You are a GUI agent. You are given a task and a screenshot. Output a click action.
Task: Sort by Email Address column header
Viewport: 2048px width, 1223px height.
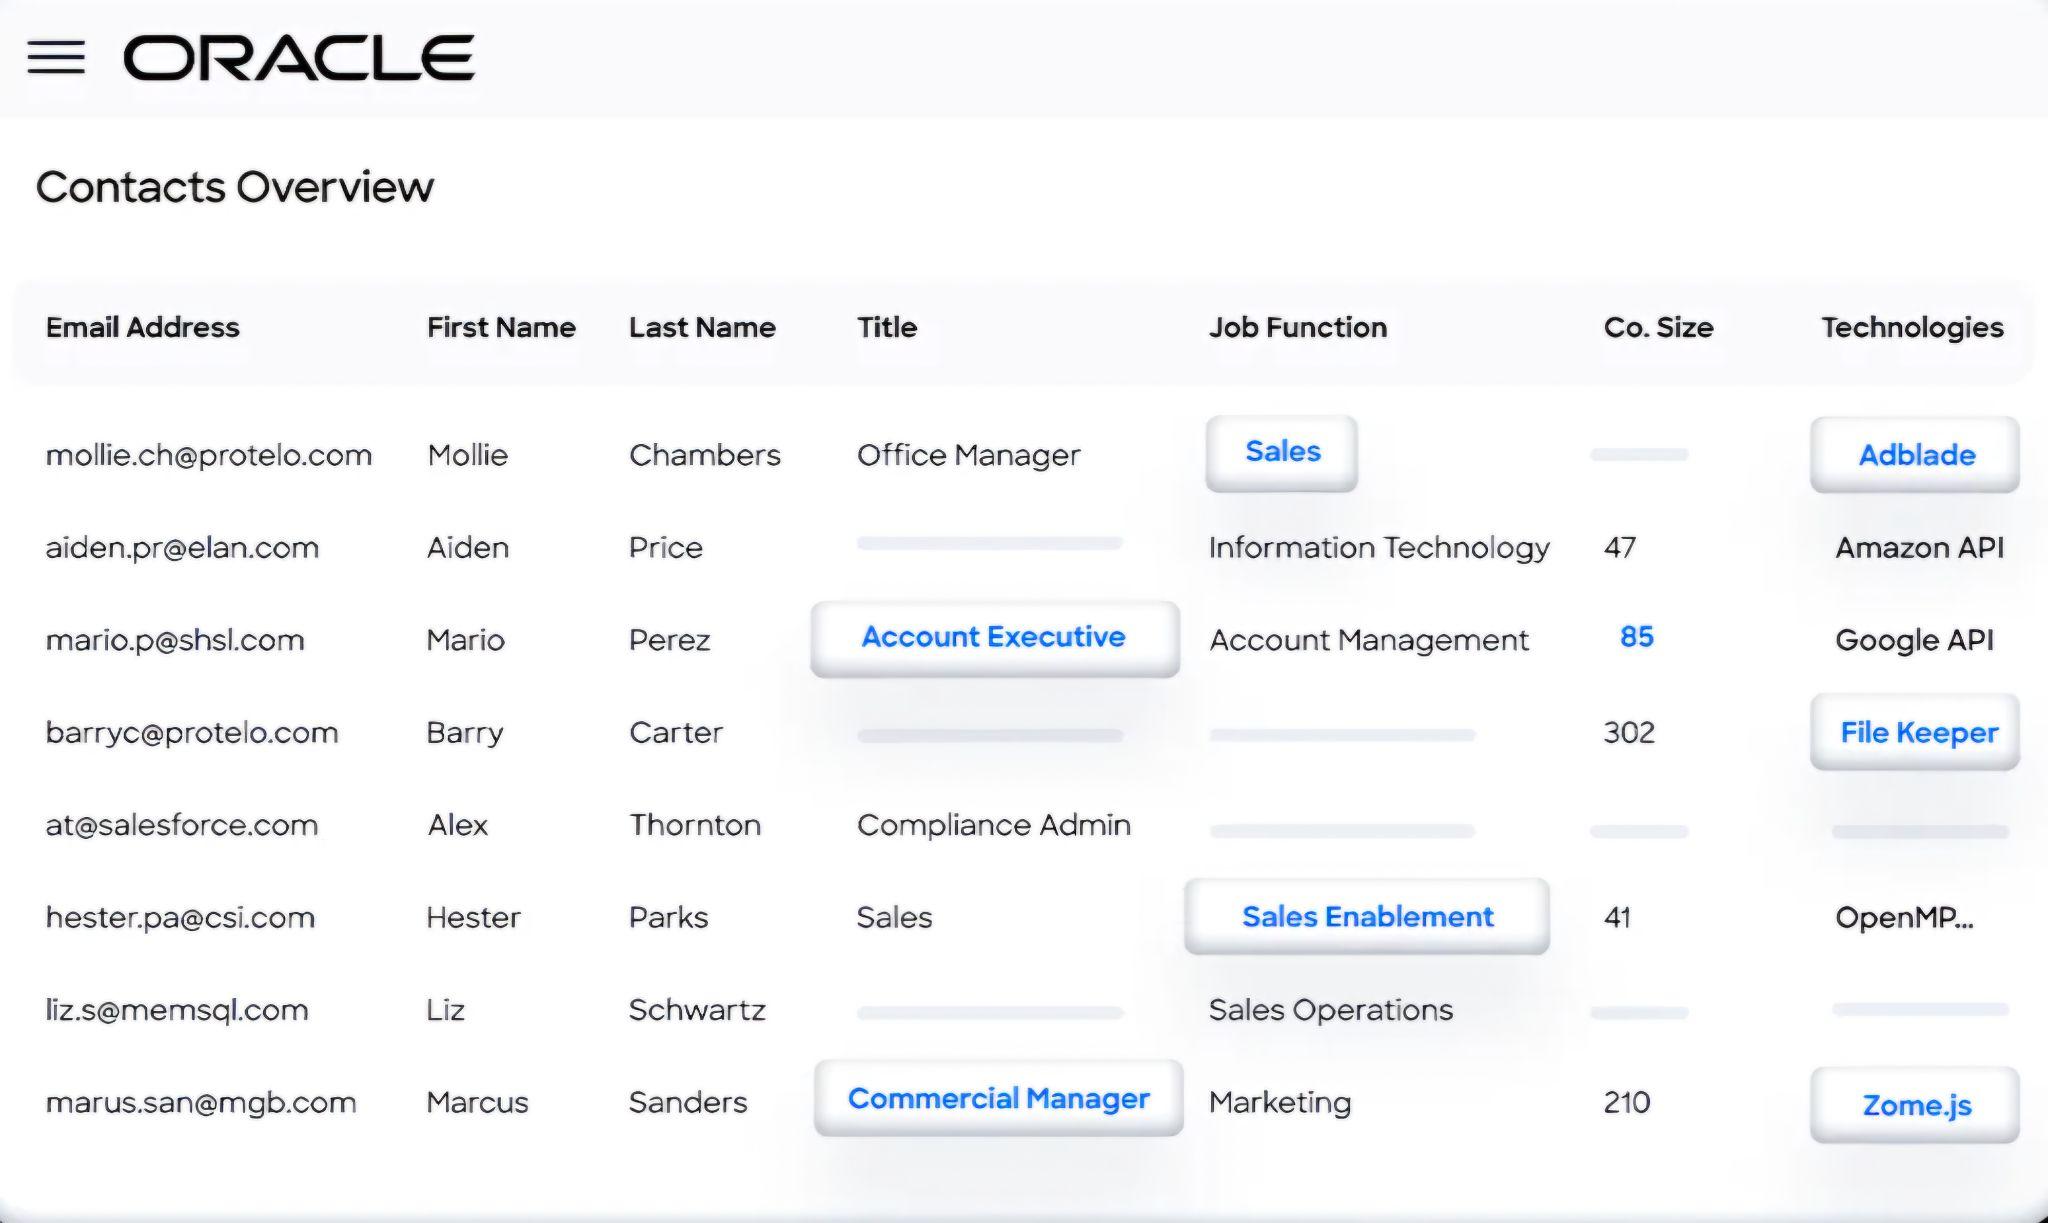(x=143, y=327)
